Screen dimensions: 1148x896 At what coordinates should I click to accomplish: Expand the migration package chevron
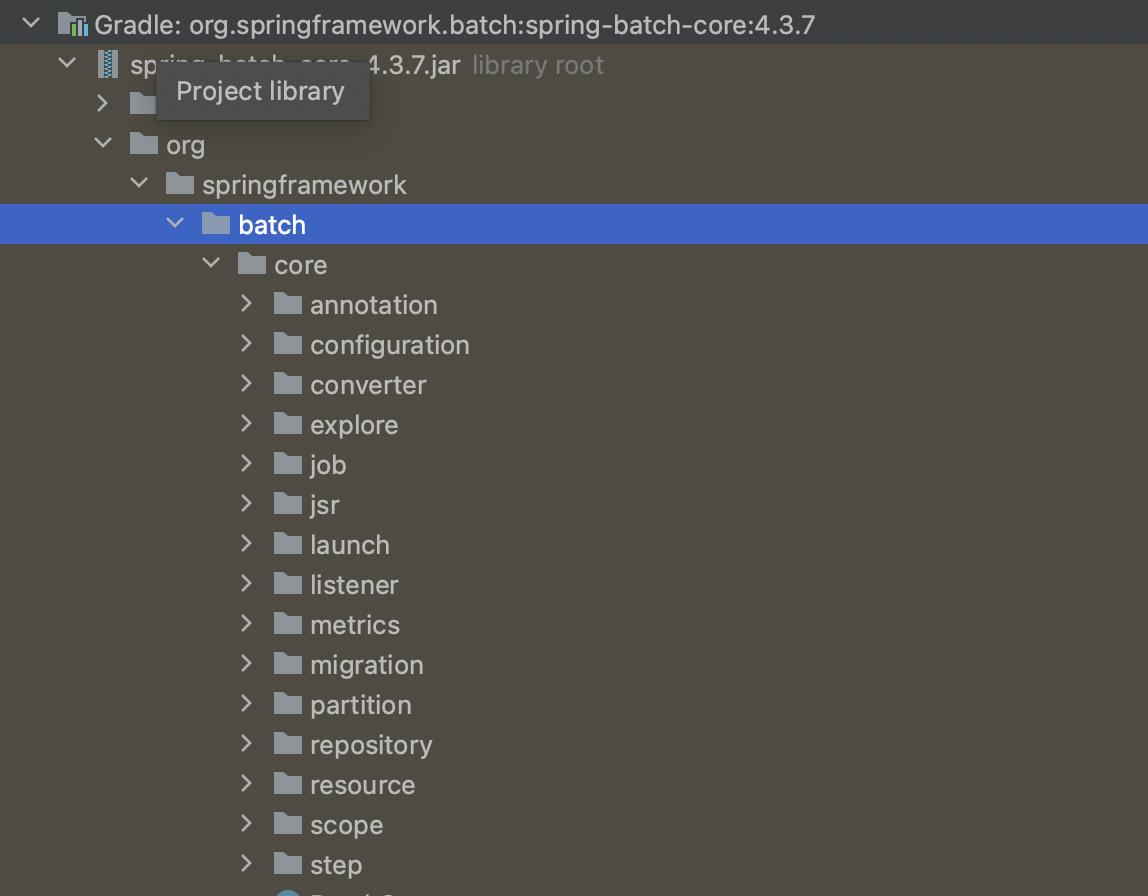coord(246,663)
